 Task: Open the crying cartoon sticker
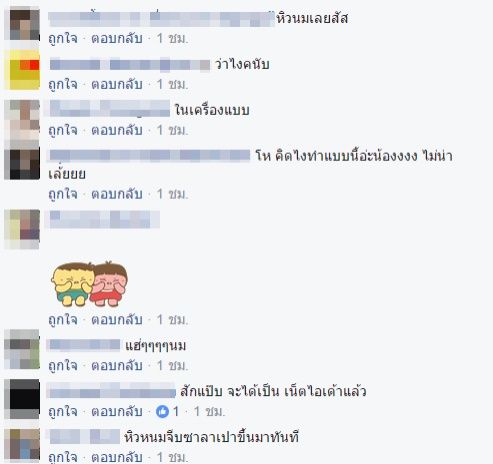point(89,284)
